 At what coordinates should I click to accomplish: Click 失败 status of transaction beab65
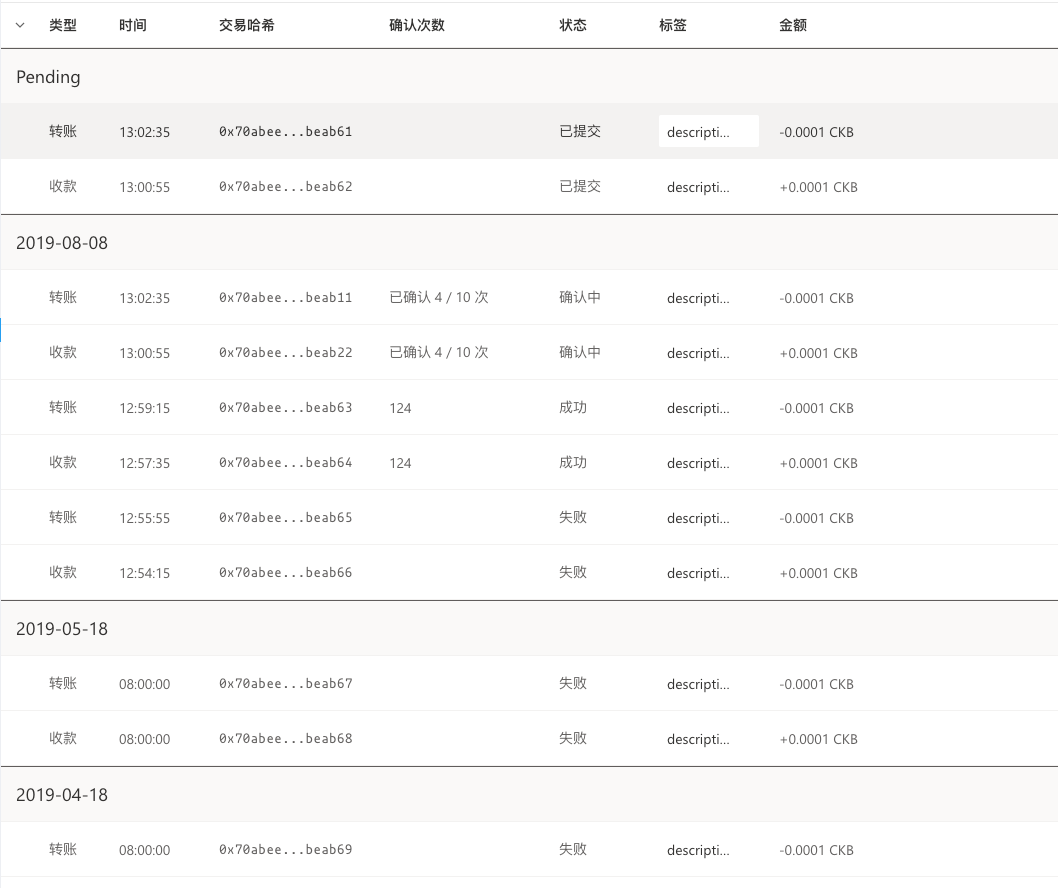point(573,518)
